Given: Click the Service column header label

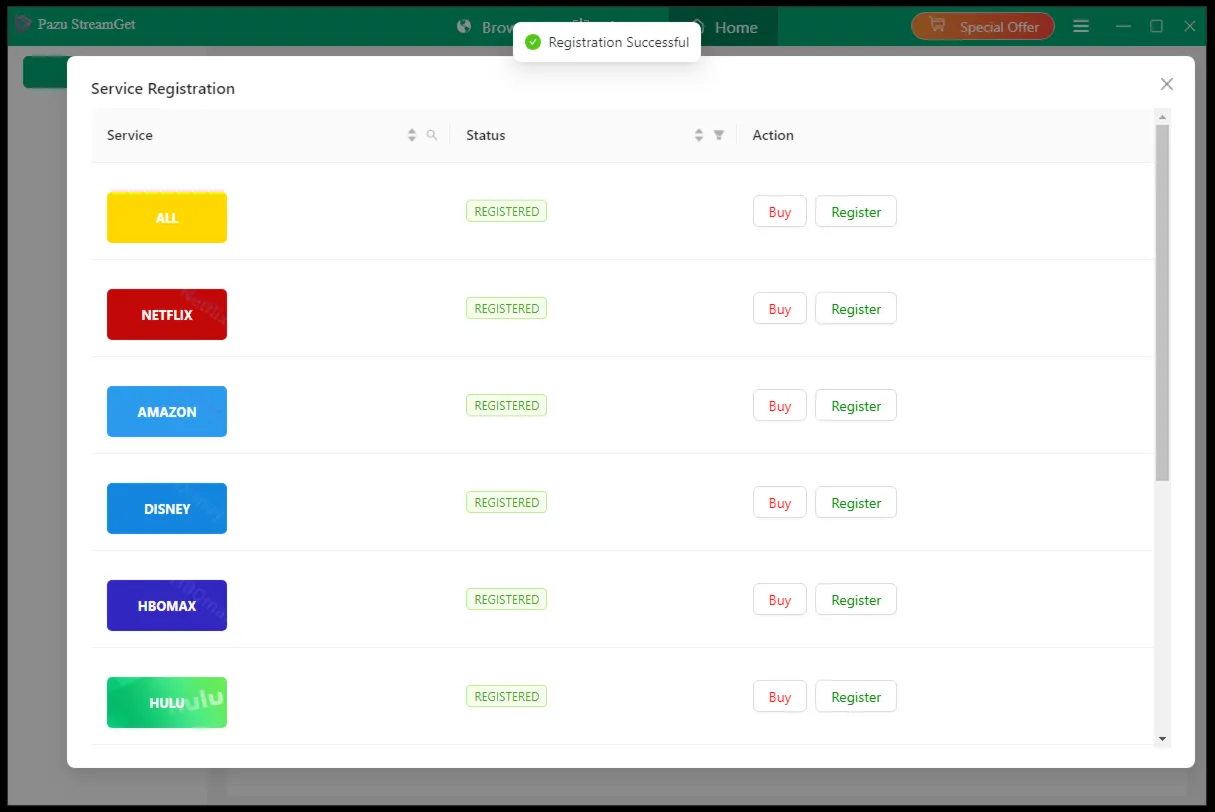Looking at the screenshot, I should tap(130, 135).
